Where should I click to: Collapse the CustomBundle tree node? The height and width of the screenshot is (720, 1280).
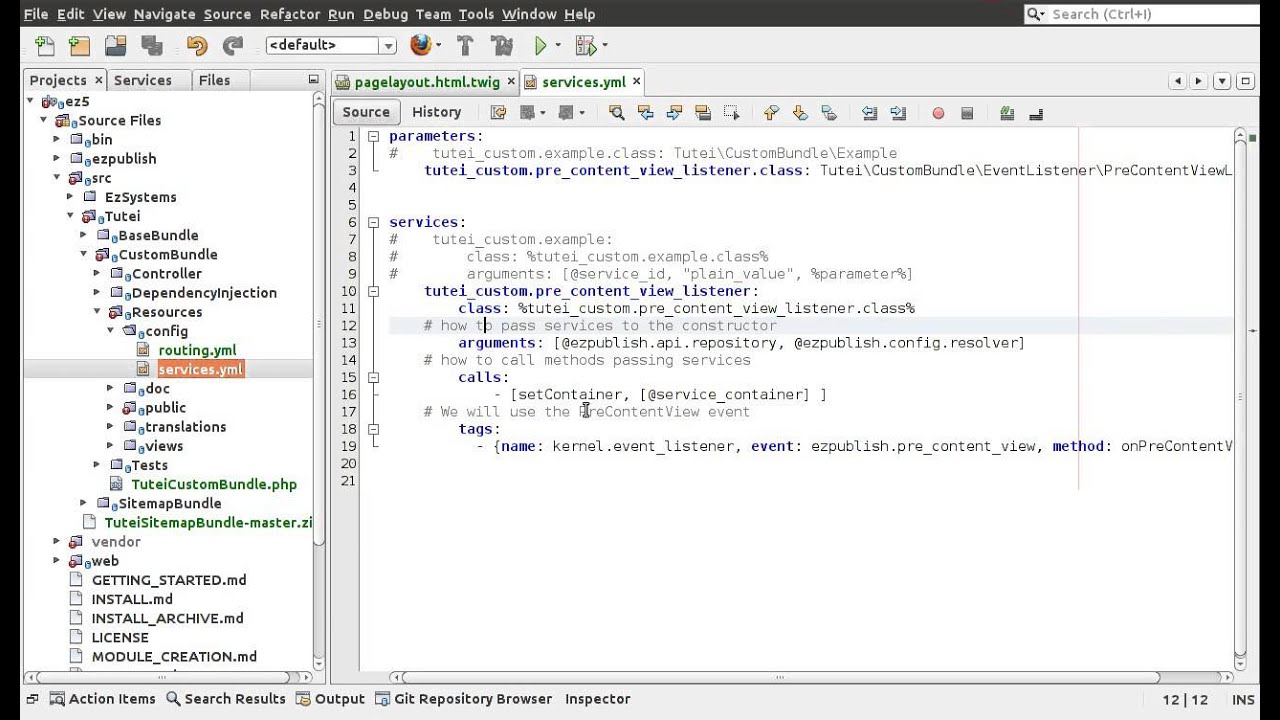click(x=84, y=255)
